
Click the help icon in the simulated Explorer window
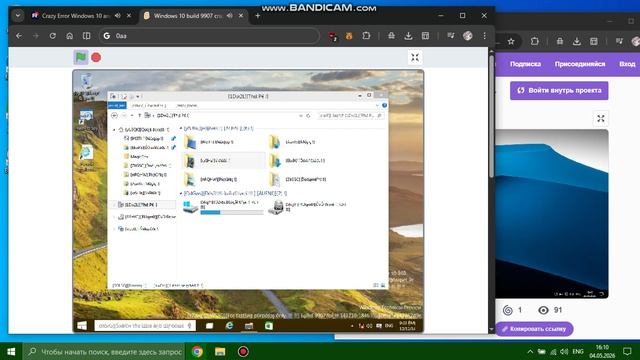pyautogui.click(x=384, y=105)
